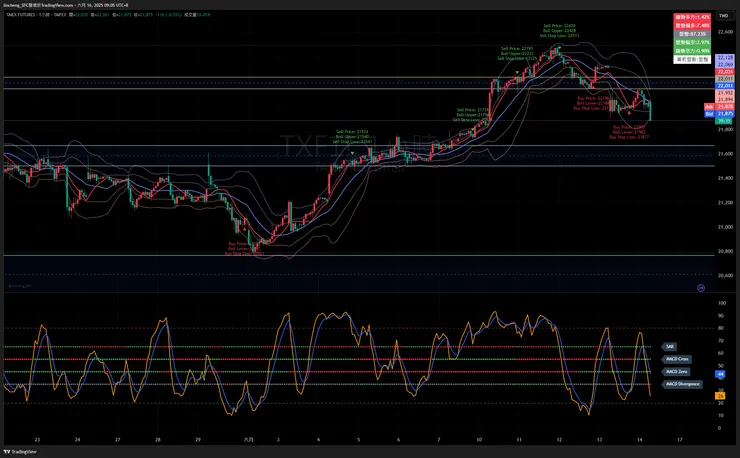
Task: Click the TradingView logo at bottom left
Action: pos(20,452)
